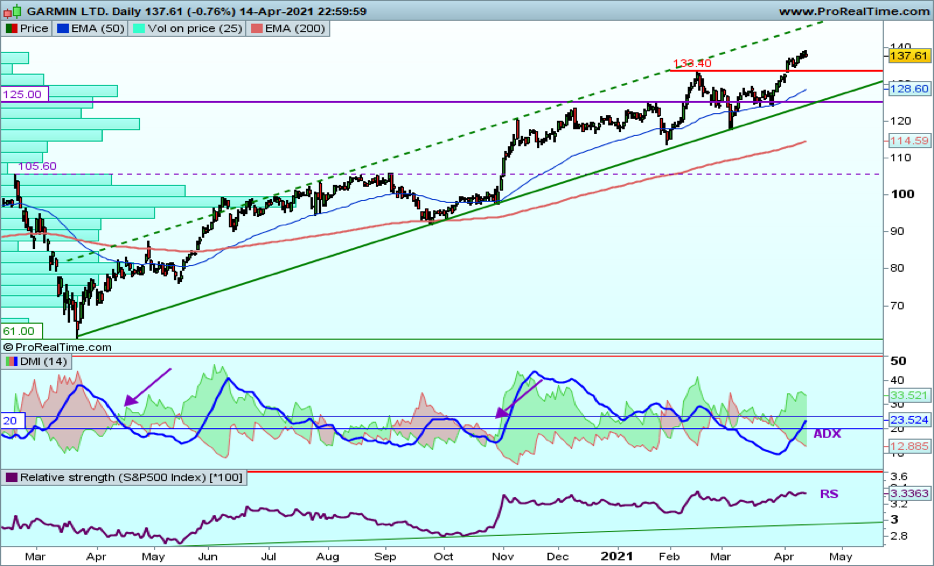Viewport: 934px width, 566px height.
Task: Click the ADX value tag 23.524
Action: (909, 419)
